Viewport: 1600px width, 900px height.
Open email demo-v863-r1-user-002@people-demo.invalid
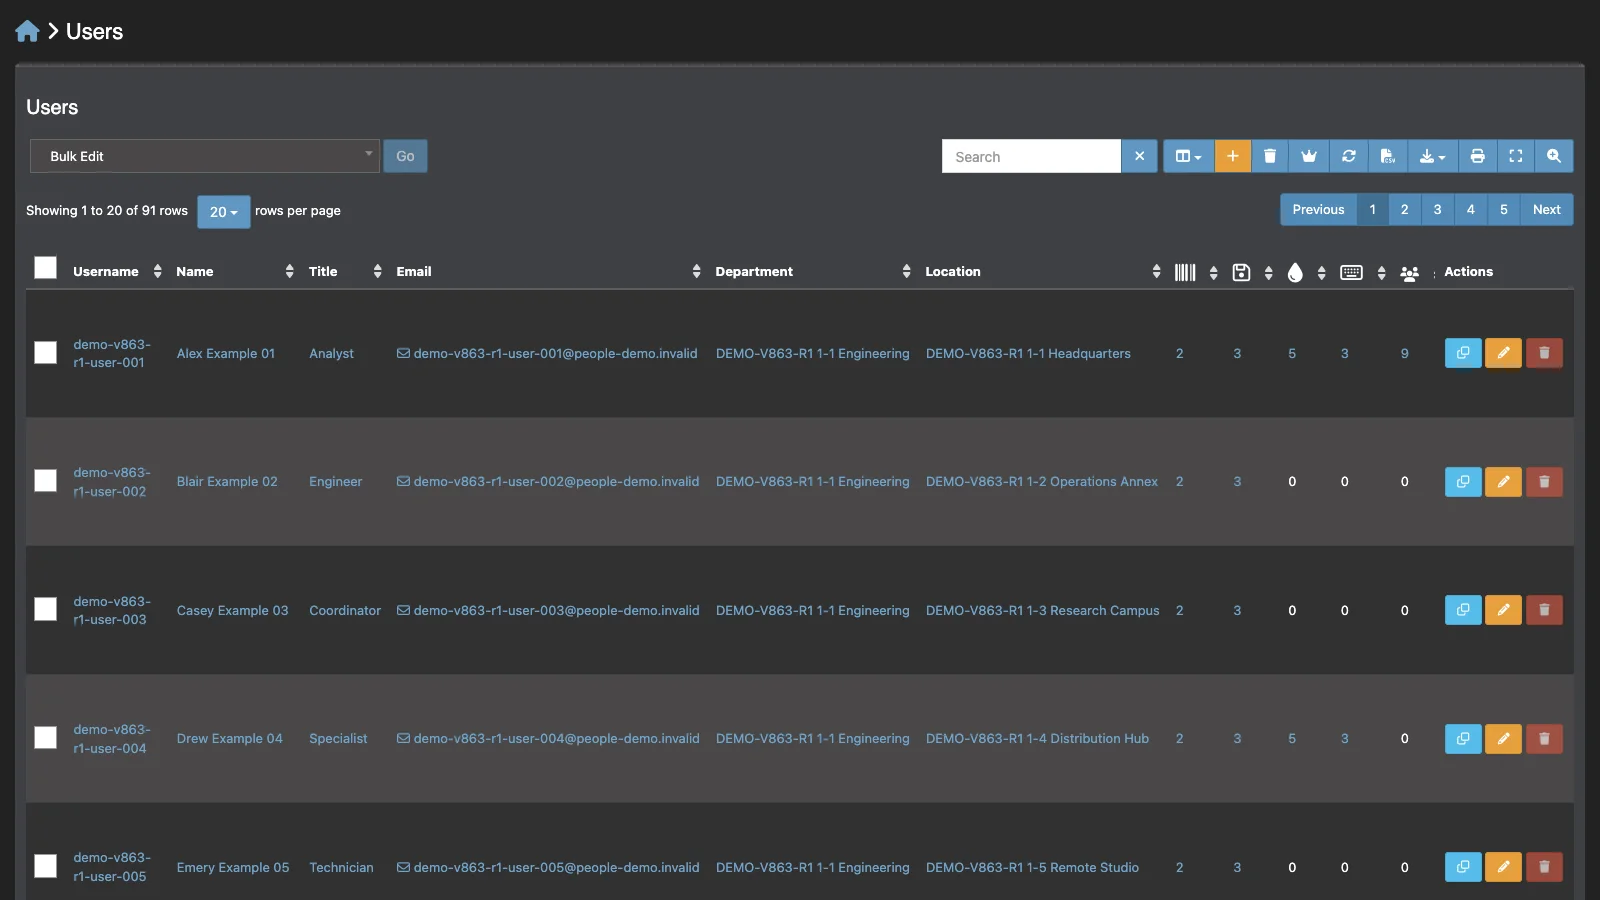point(548,482)
